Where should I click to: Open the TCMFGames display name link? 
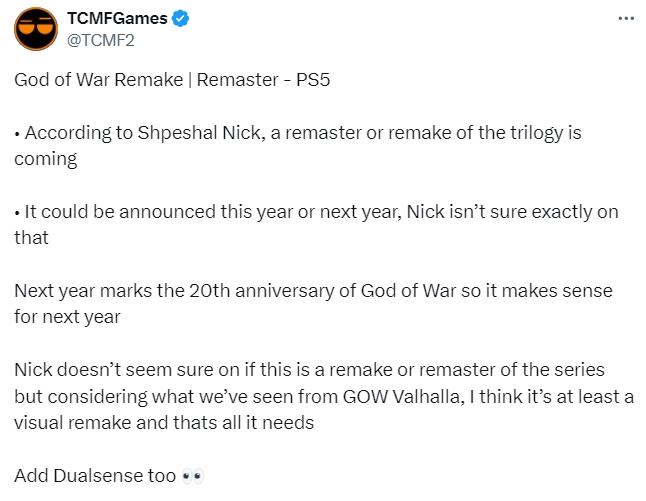pyautogui.click(x=116, y=19)
